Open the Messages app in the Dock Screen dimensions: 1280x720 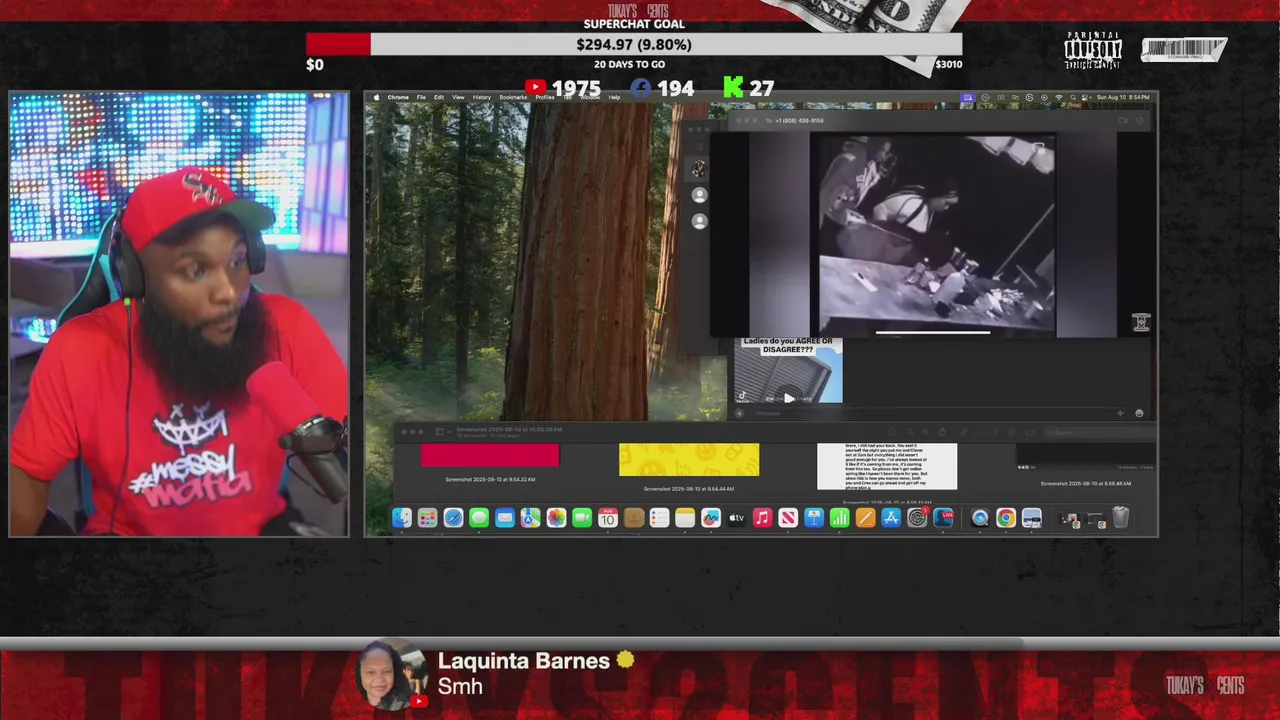(479, 517)
